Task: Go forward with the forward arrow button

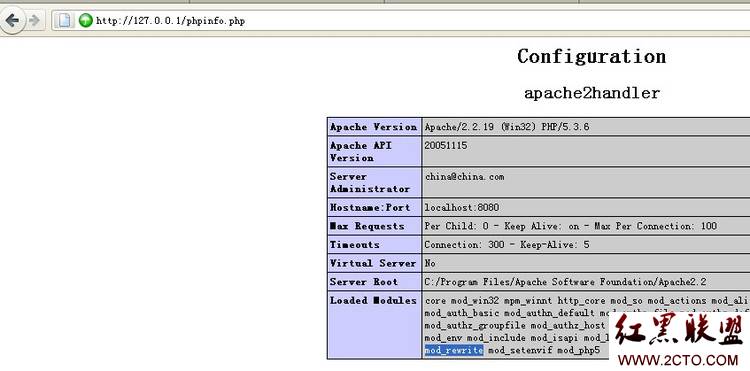Action: (x=34, y=20)
